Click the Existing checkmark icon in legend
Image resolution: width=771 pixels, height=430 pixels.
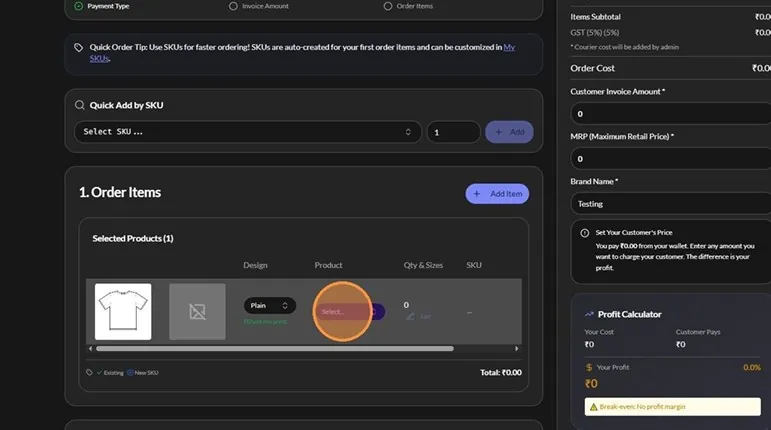coord(99,373)
